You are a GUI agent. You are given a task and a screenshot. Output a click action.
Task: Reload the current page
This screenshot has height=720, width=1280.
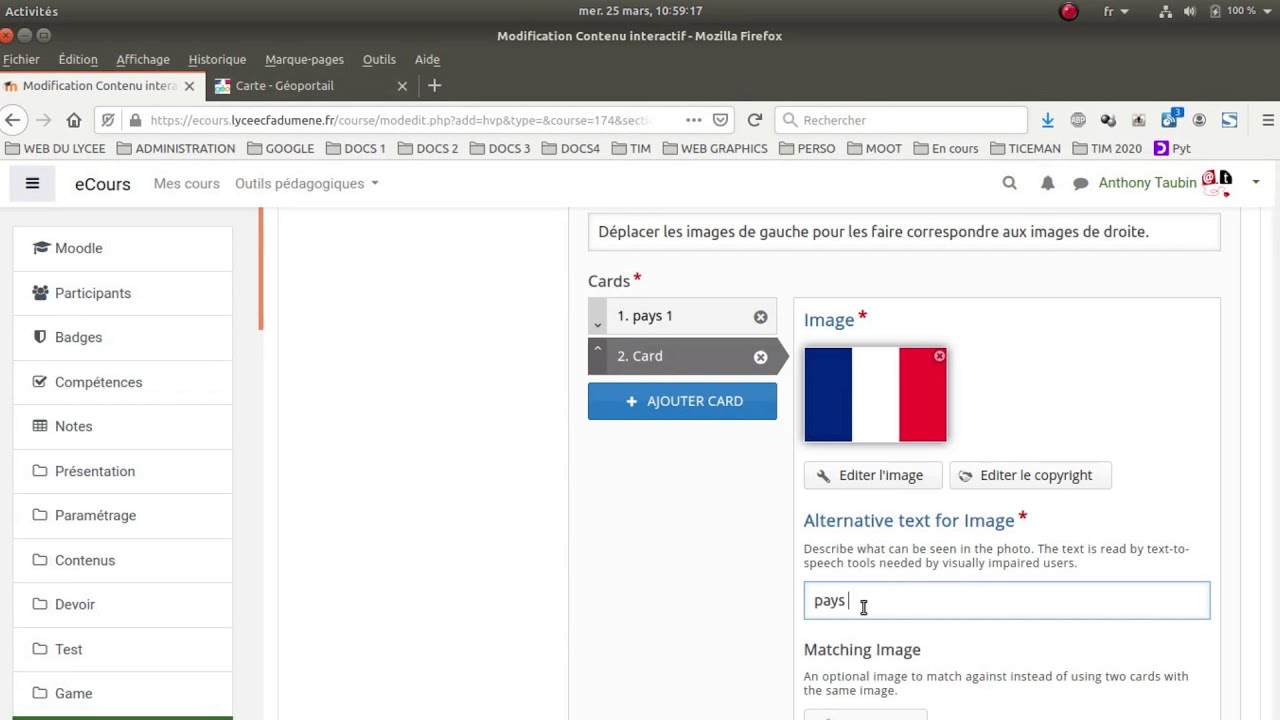pos(755,120)
